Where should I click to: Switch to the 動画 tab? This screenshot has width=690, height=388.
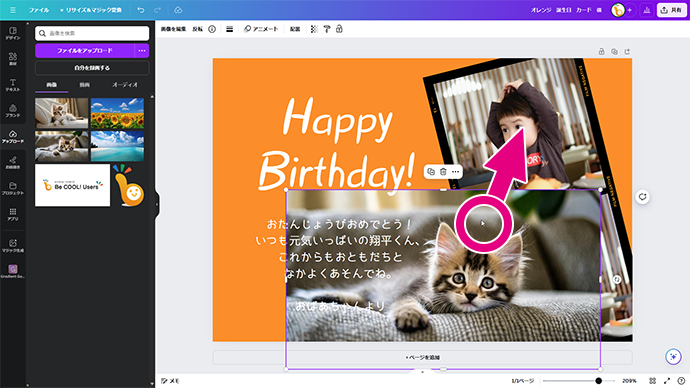84,84
